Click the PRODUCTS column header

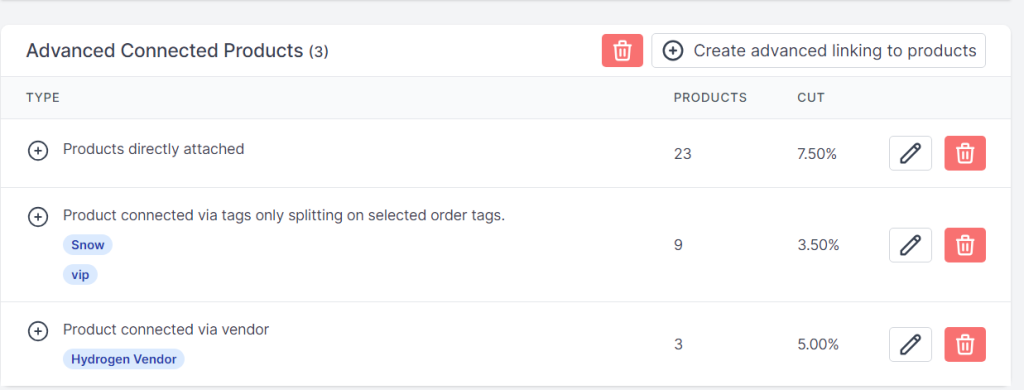click(710, 98)
